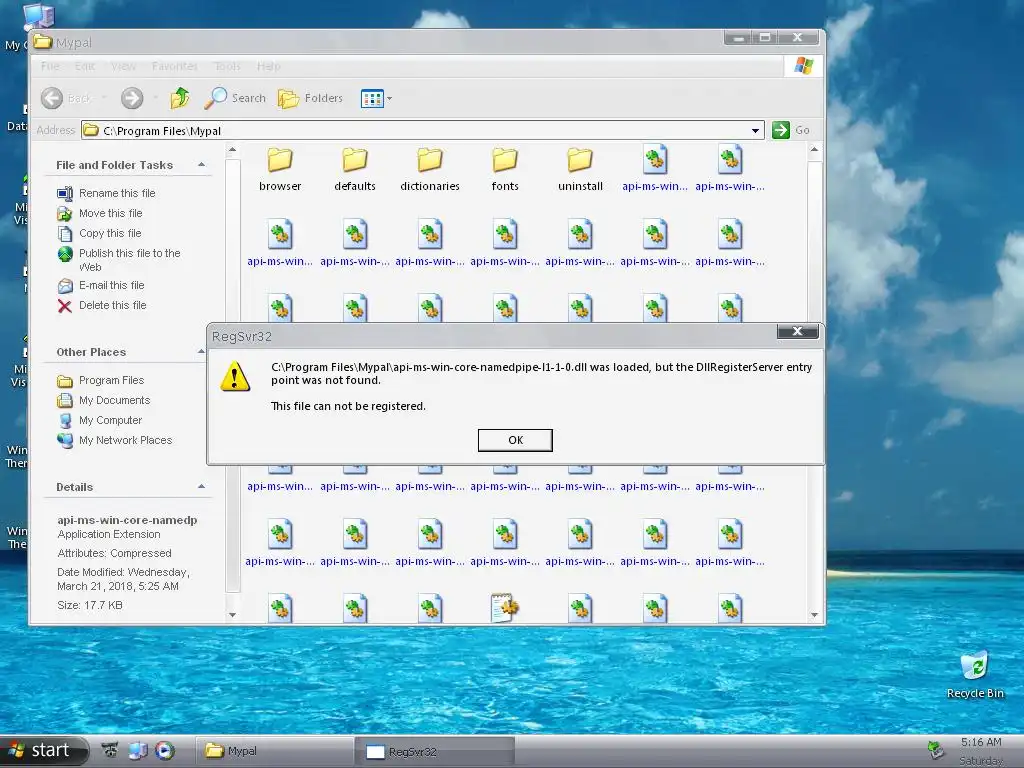This screenshot has height=768, width=1024.
Task: Open the View menu
Action: pos(123,66)
